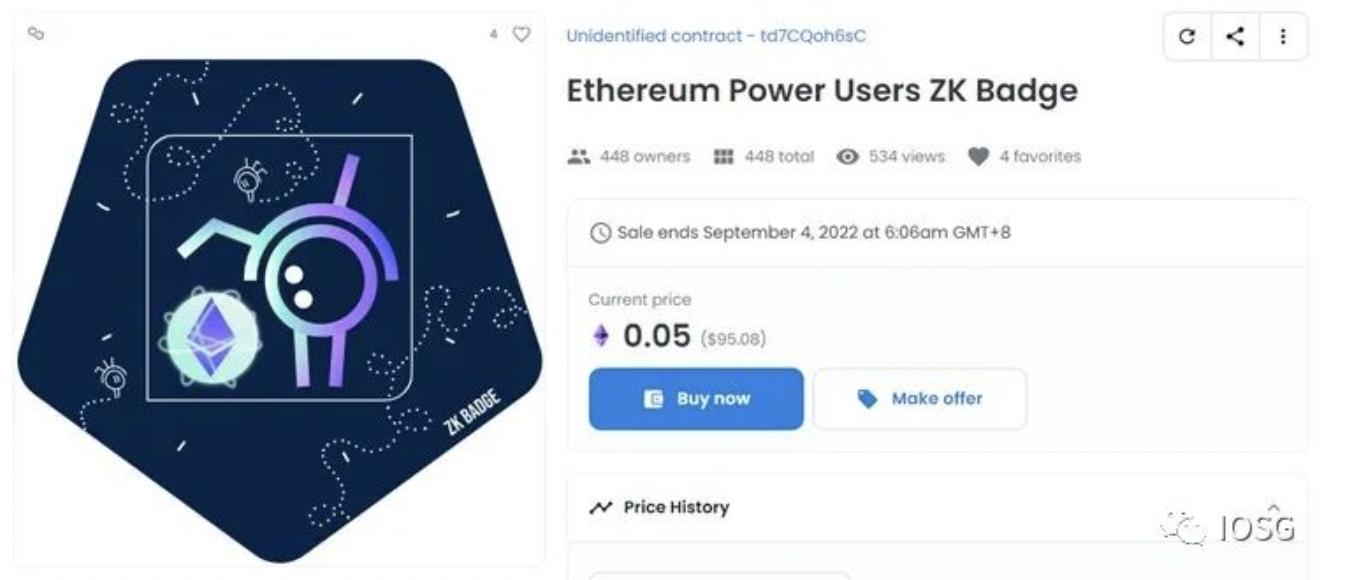Open the Unidentified contract collection link
Screen dimensions: 1350x580
click(716, 36)
